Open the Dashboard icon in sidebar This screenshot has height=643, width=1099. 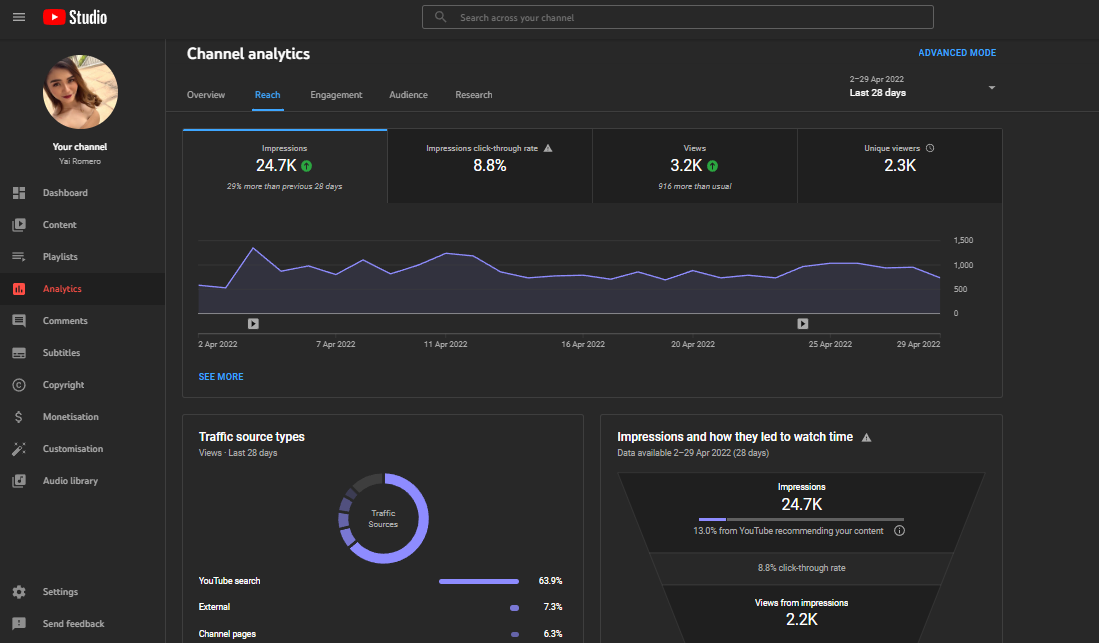point(19,193)
